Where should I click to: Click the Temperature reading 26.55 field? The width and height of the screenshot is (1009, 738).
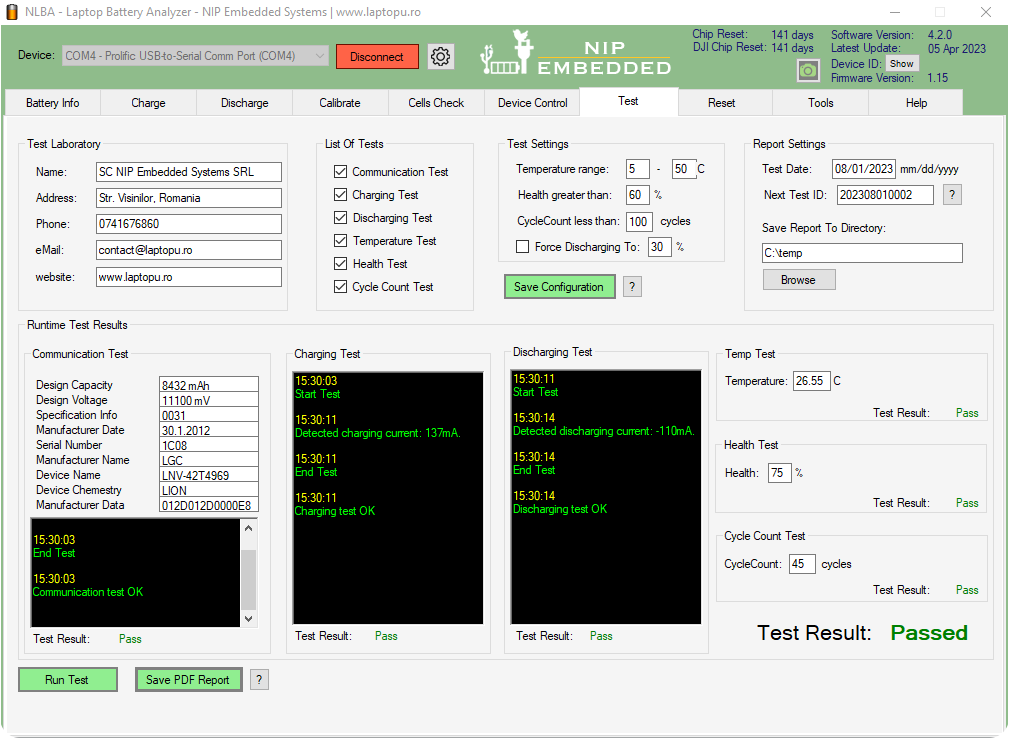pyautogui.click(x=811, y=381)
